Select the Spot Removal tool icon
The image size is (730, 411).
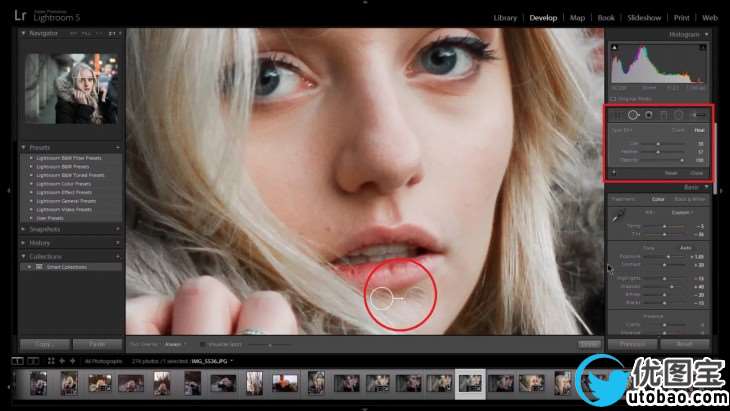[x=633, y=114]
